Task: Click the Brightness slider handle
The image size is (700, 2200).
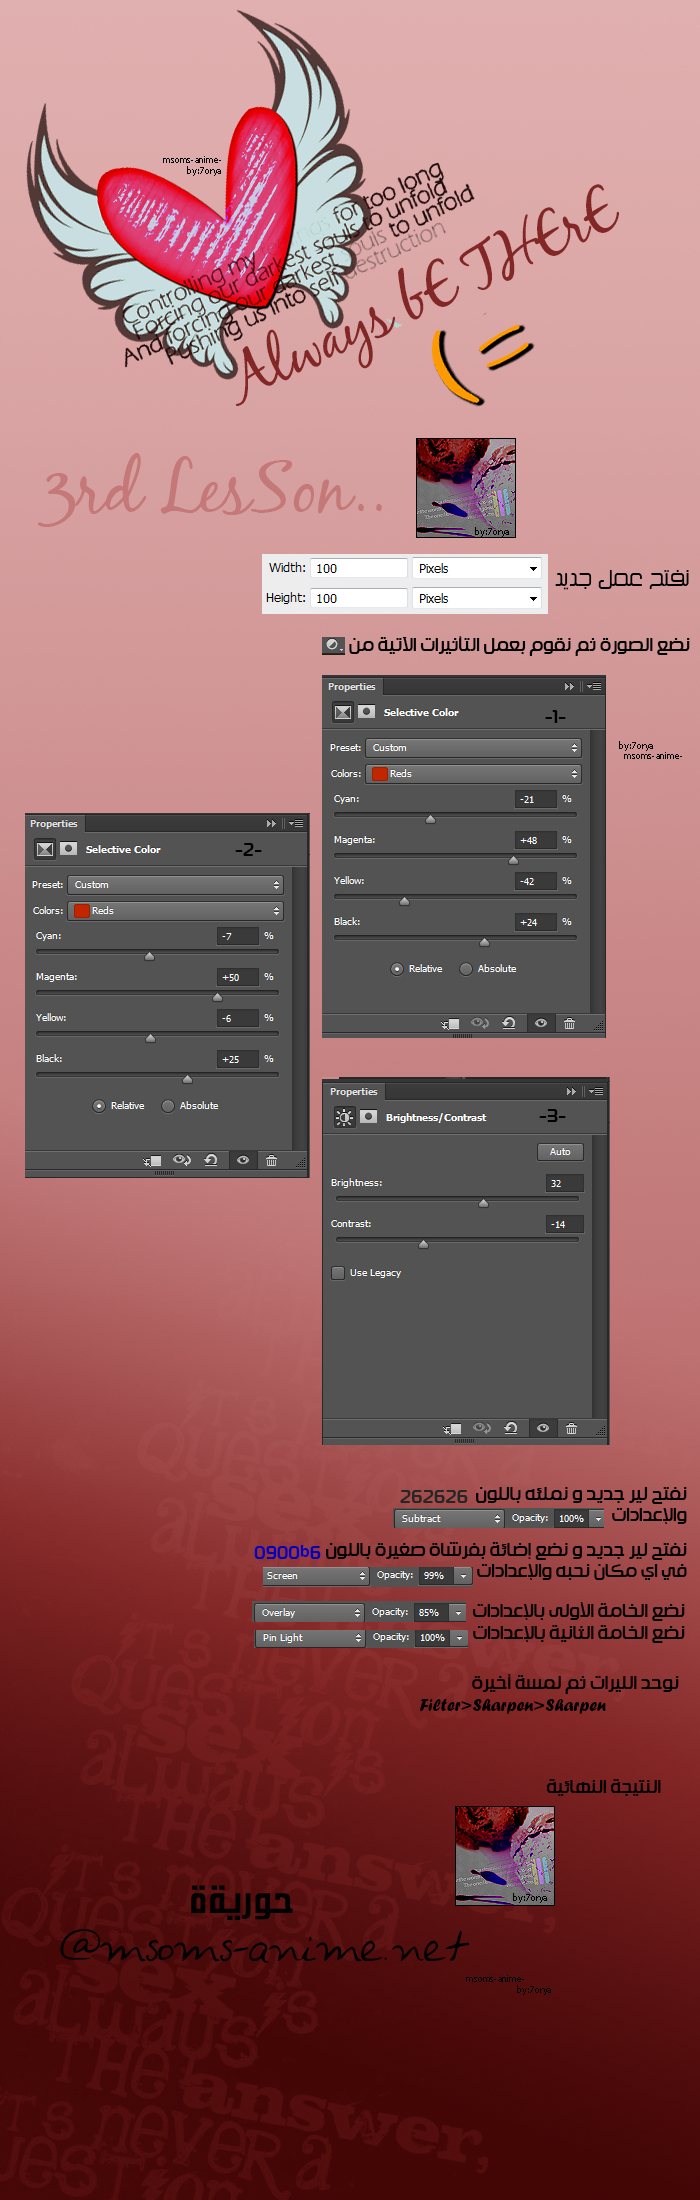Action: tap(483, 1203)
